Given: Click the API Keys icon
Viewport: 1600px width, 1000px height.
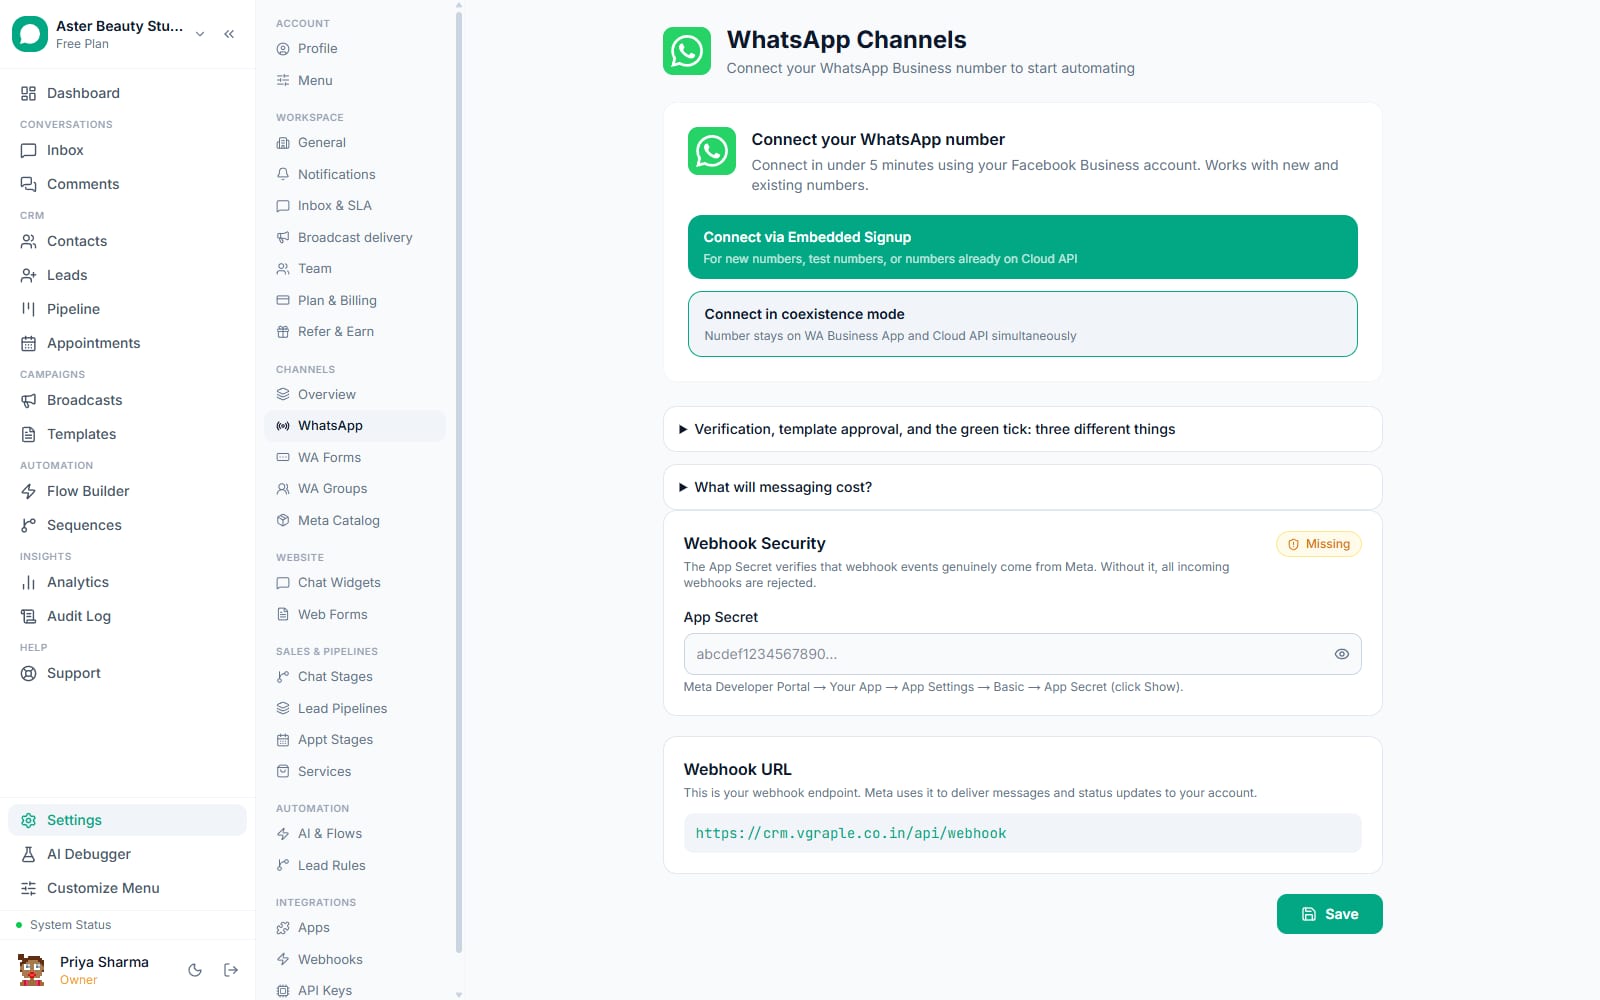Looking at the screenshot, I should click(x=283, y=990).
